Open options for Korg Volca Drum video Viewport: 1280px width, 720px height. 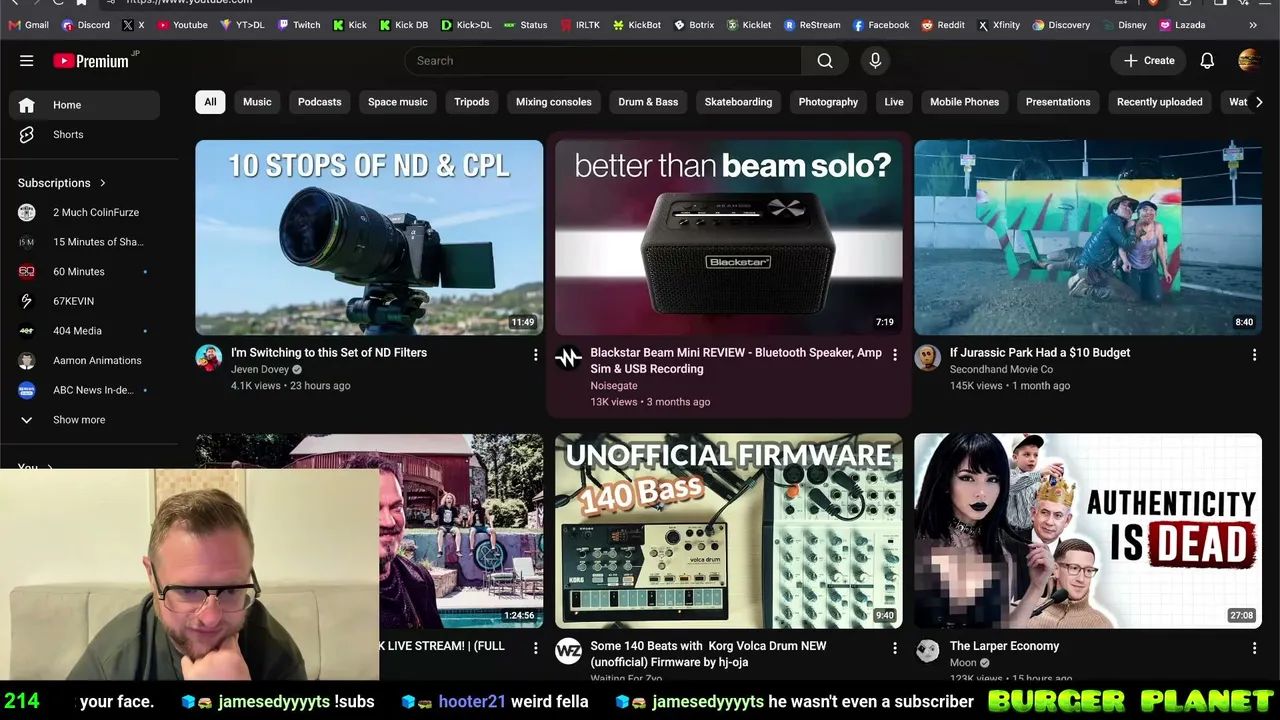click(x=895, y=648)
